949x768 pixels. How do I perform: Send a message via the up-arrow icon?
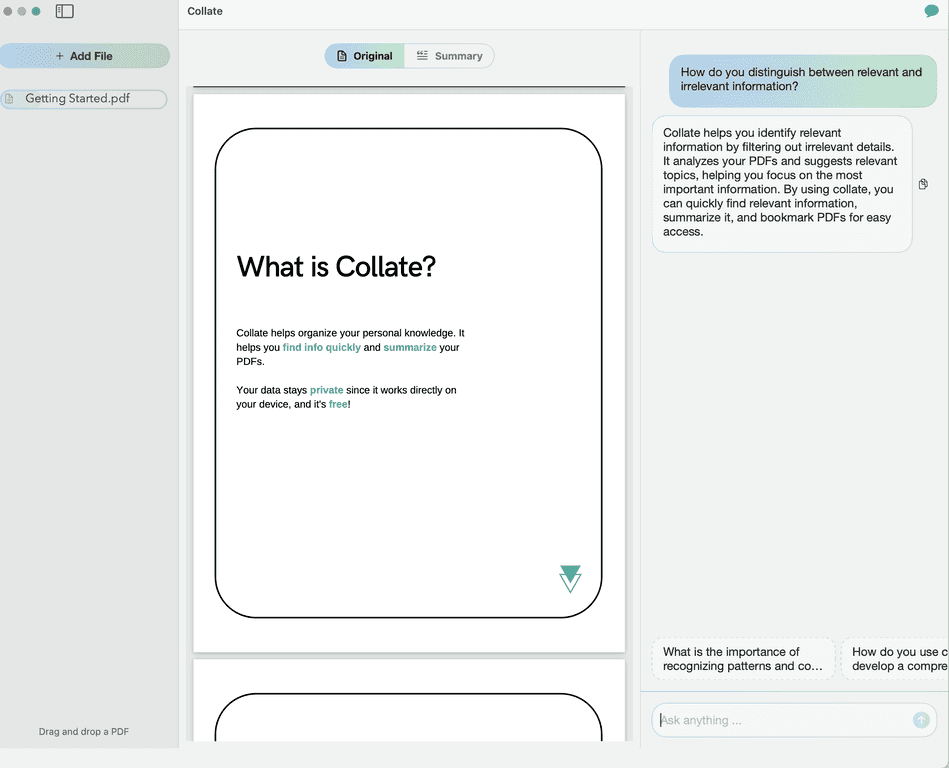point(921,720)
